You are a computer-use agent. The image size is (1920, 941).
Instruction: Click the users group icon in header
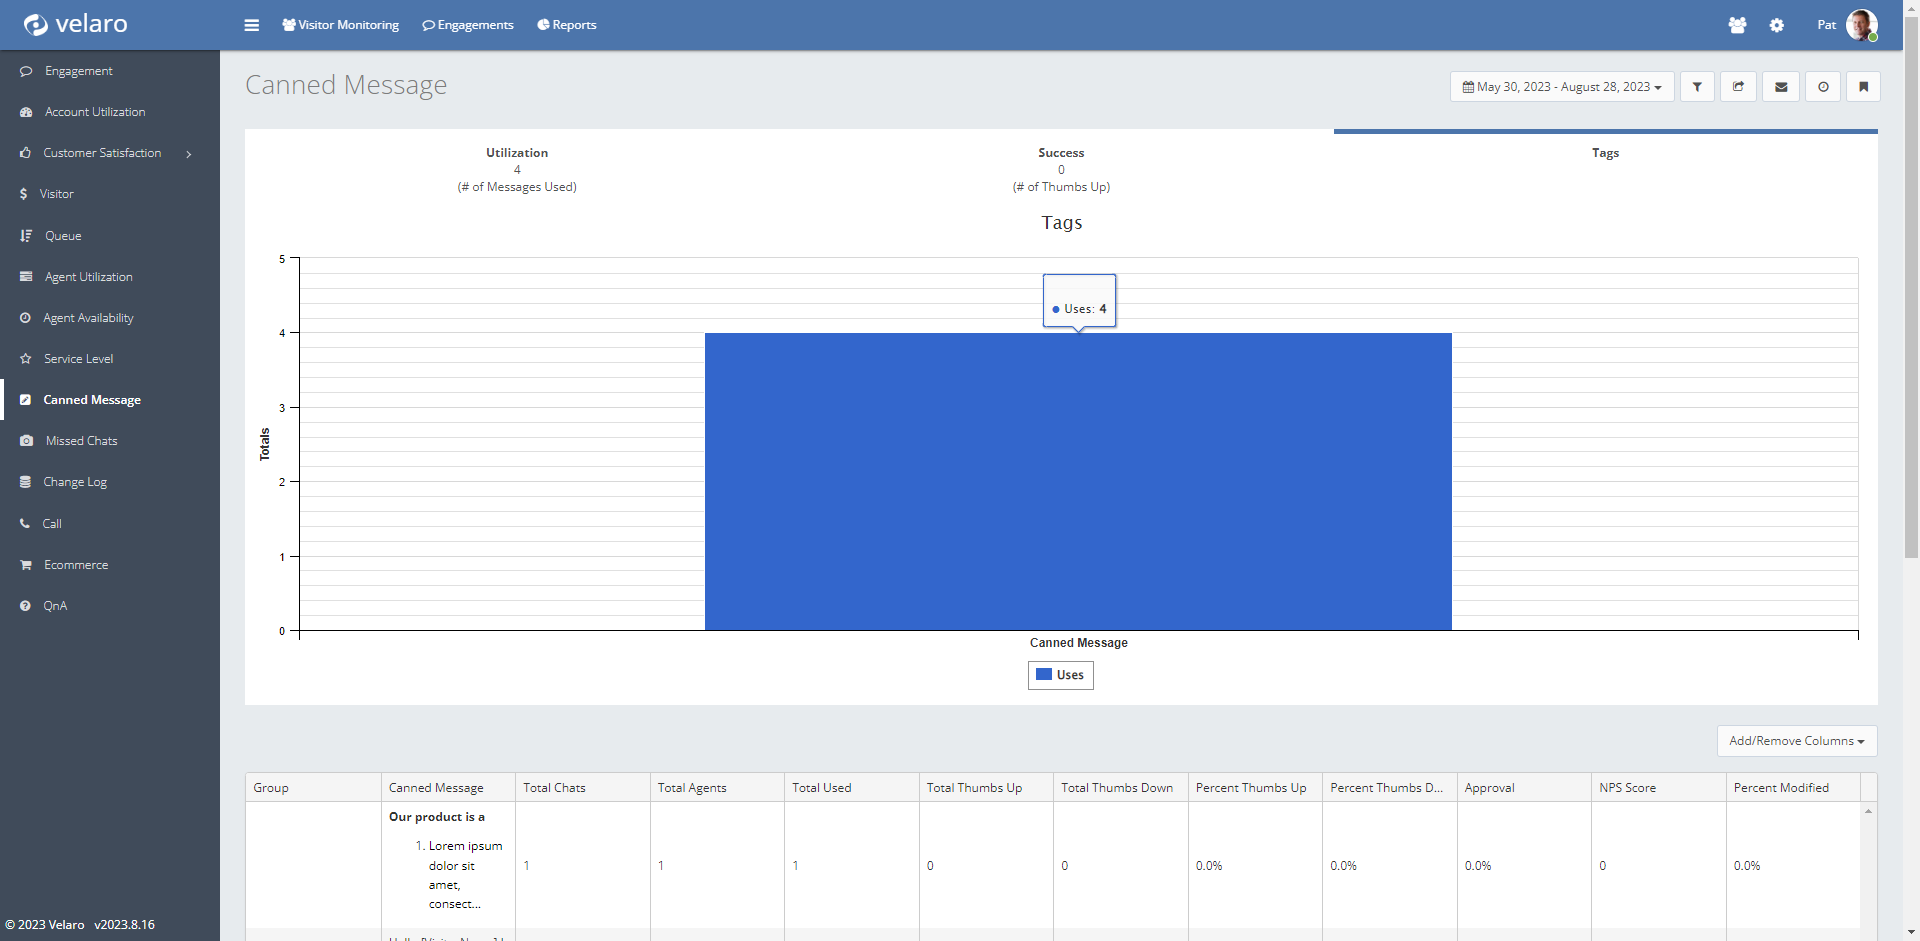click(x=1737, y=25)
